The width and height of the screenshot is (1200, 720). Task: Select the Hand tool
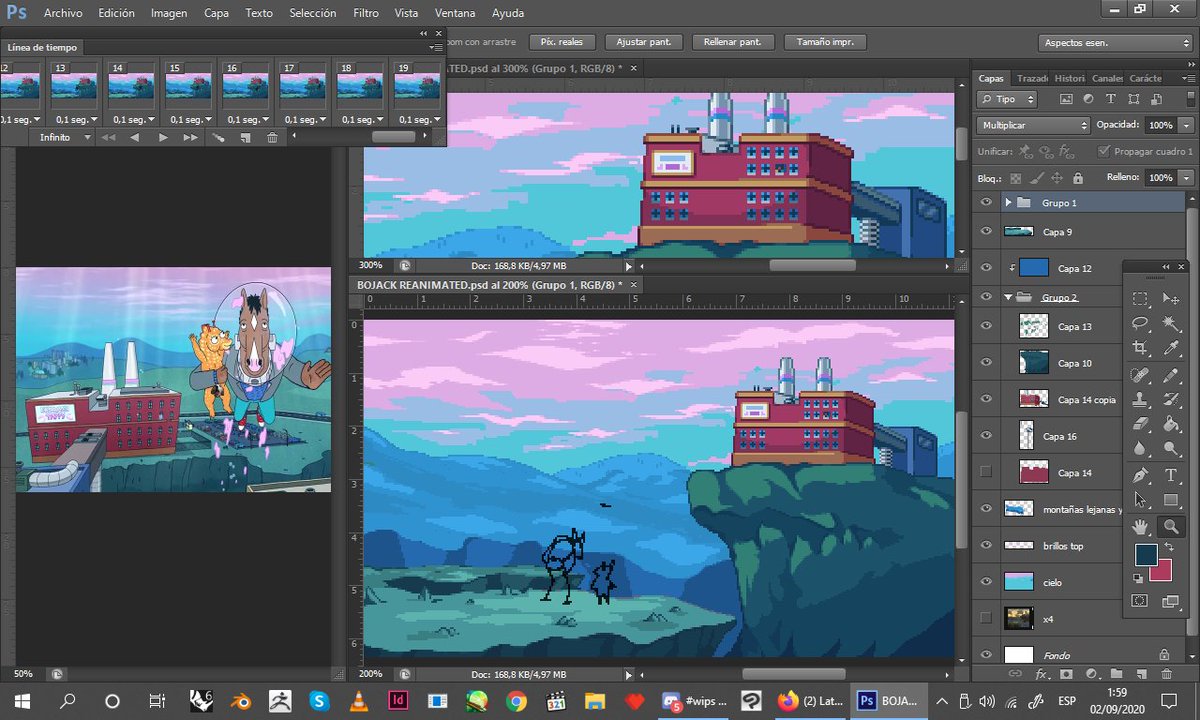tap(1139, 526)
